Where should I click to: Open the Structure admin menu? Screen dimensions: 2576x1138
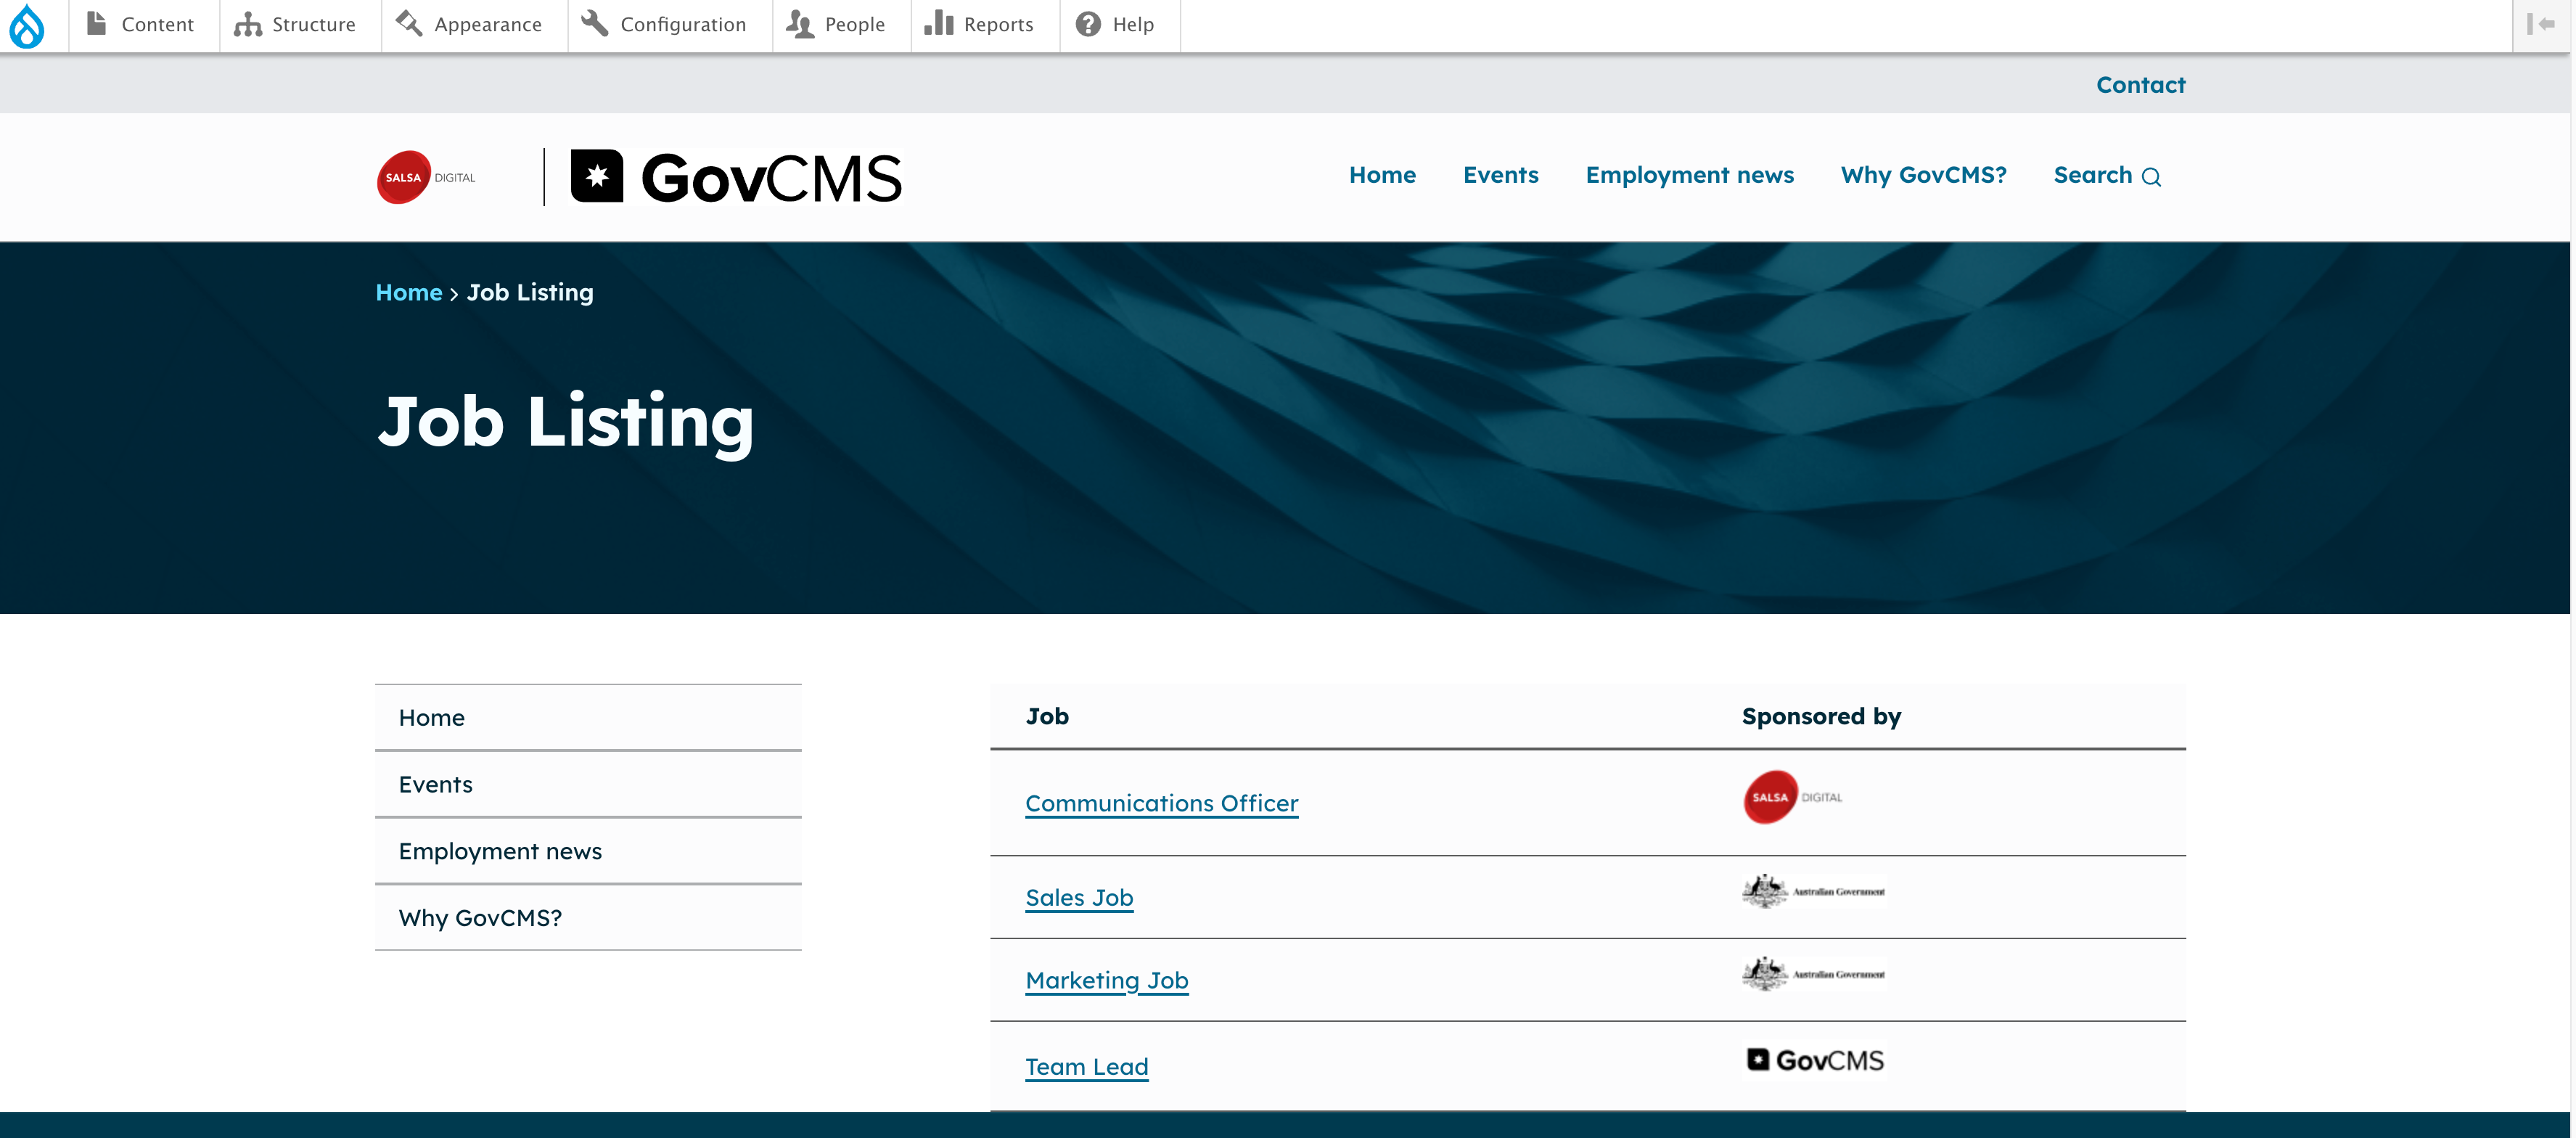tap(294, 25)
